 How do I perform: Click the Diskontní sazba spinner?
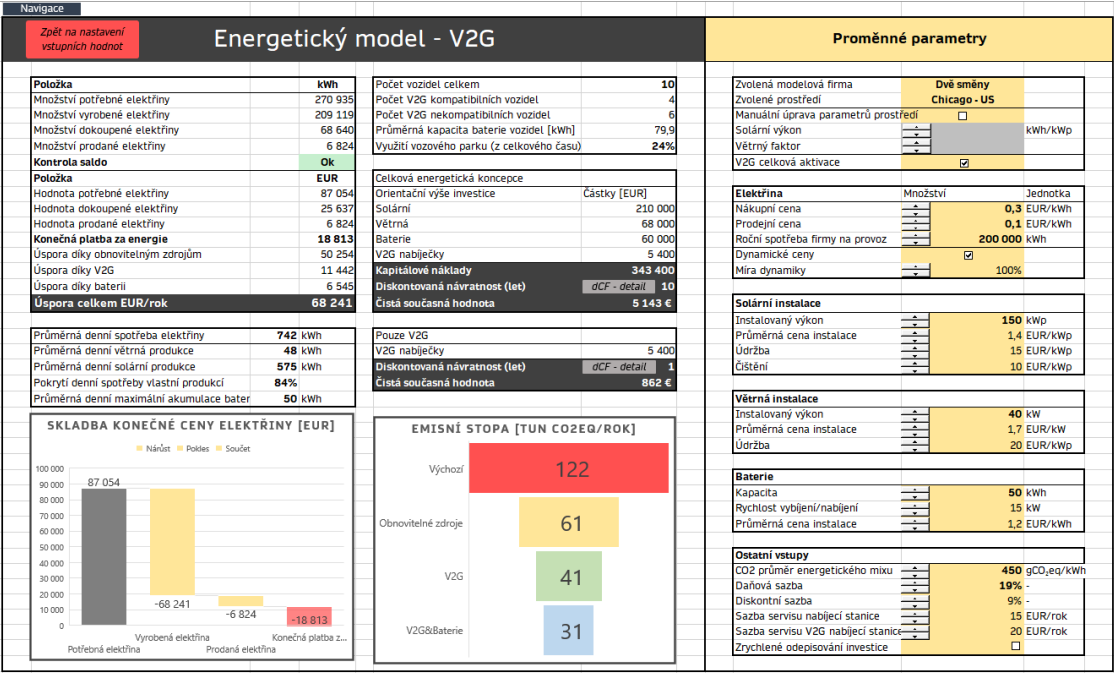(x=916, y=601)
